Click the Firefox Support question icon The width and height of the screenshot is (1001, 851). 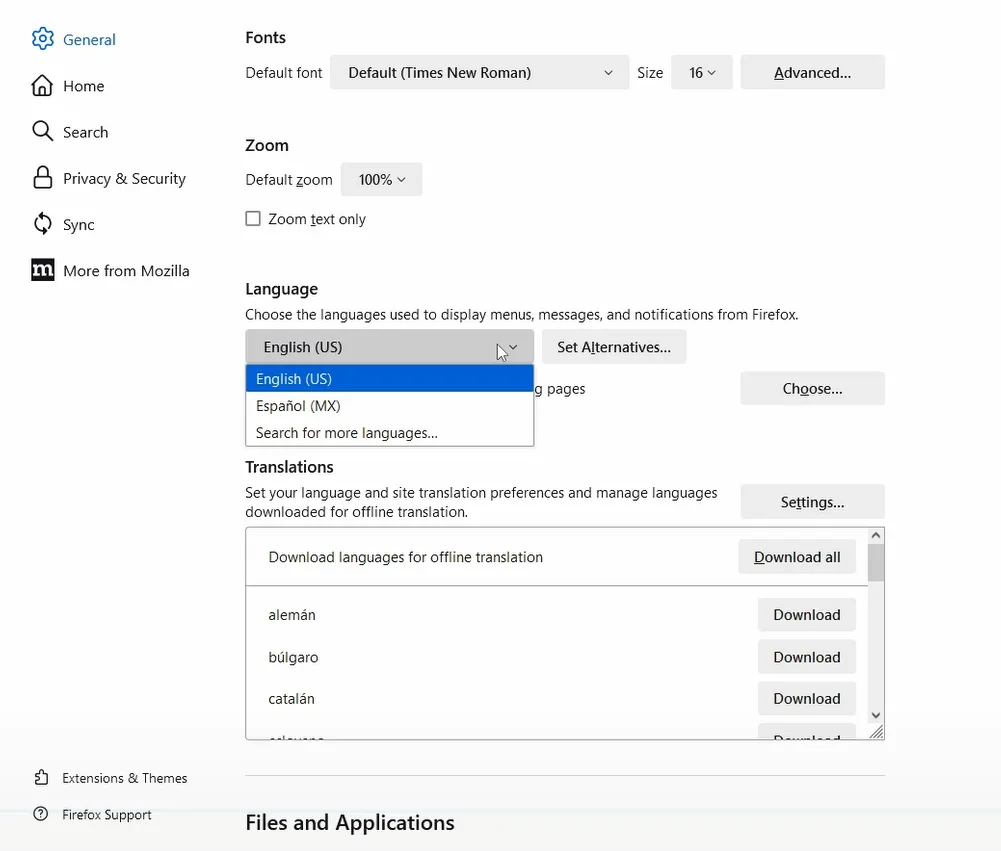point(41,814)
